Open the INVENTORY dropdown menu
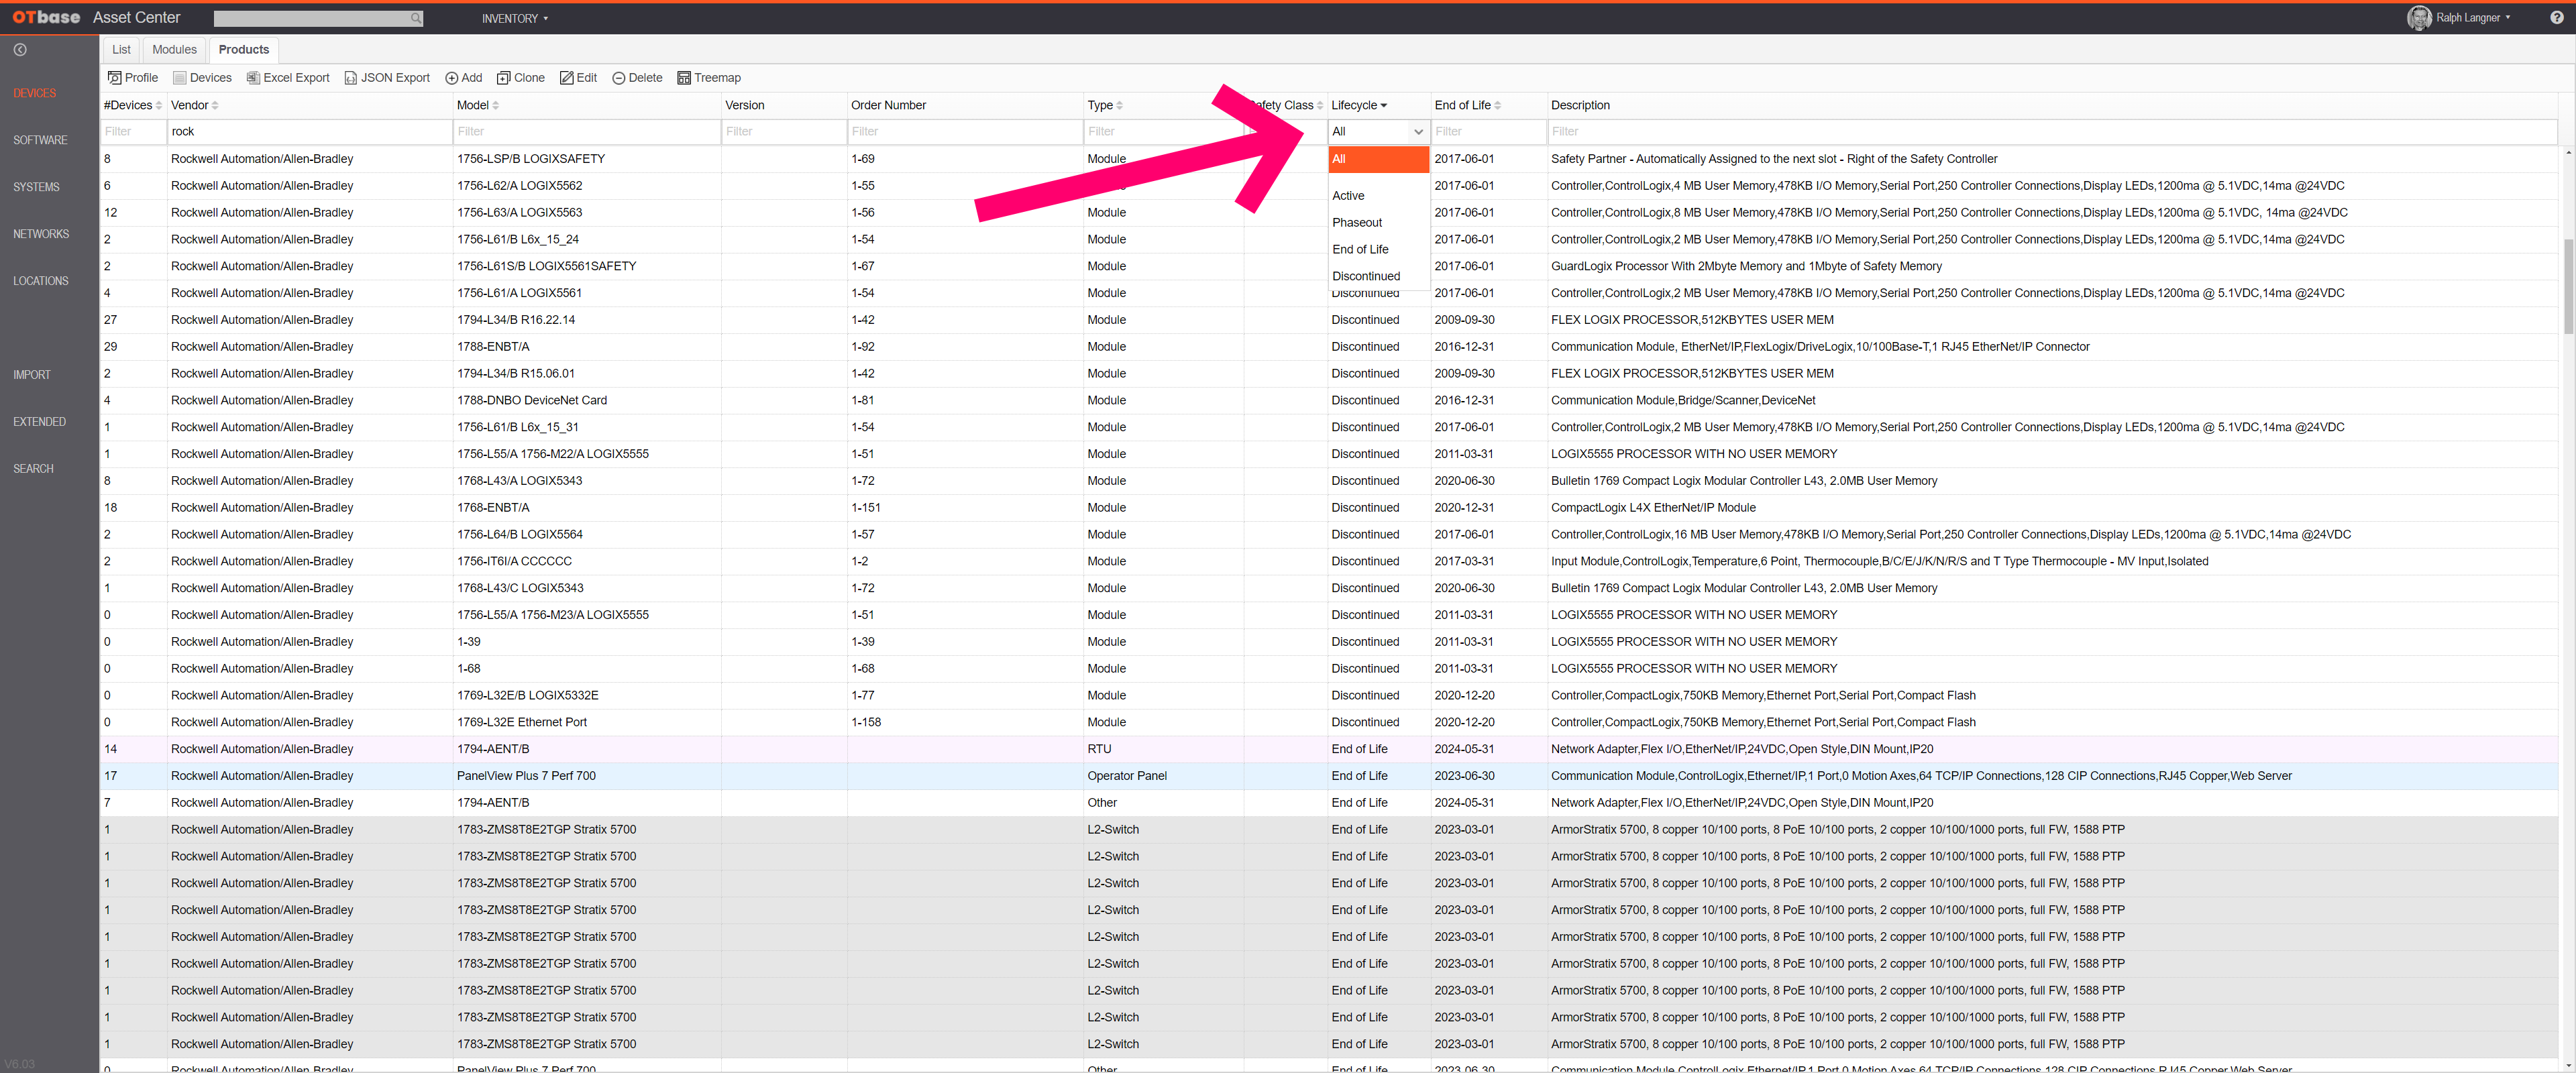This screenshot has height=1073, width=2576. coord(514,18)
